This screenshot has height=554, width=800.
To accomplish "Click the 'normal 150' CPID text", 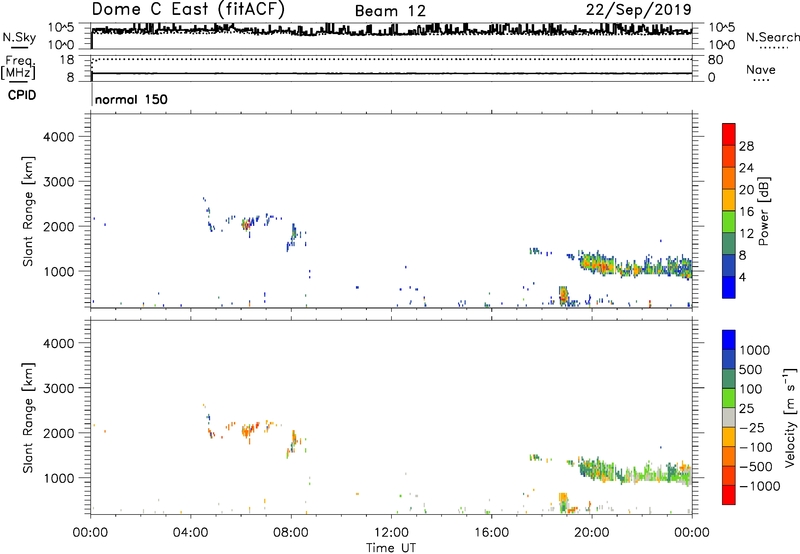I will 131,99.
